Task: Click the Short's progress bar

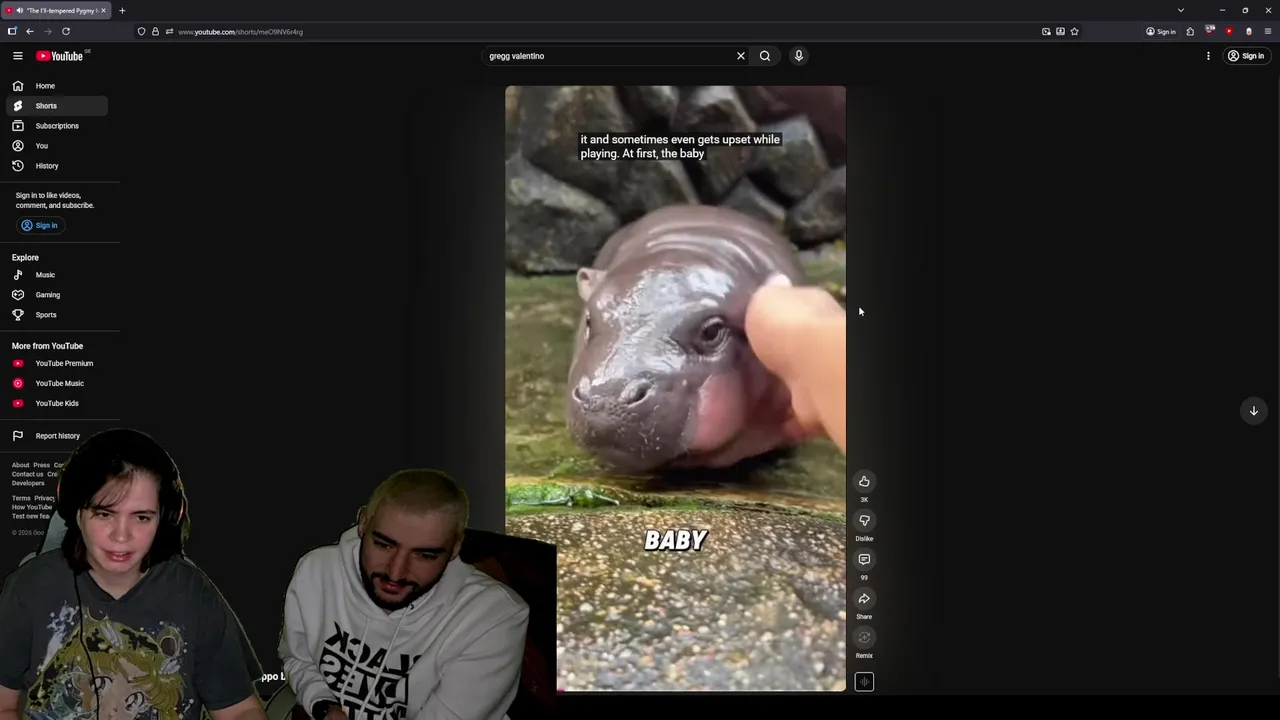Action: pyautogui.click(x=700, y=689)
